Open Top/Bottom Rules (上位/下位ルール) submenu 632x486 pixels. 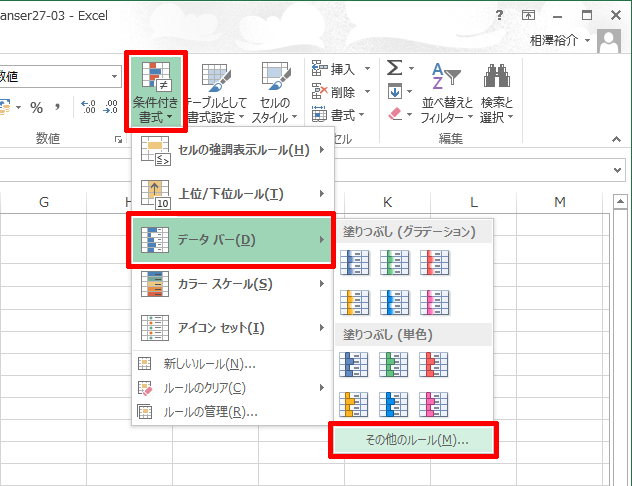pos(233,194)
